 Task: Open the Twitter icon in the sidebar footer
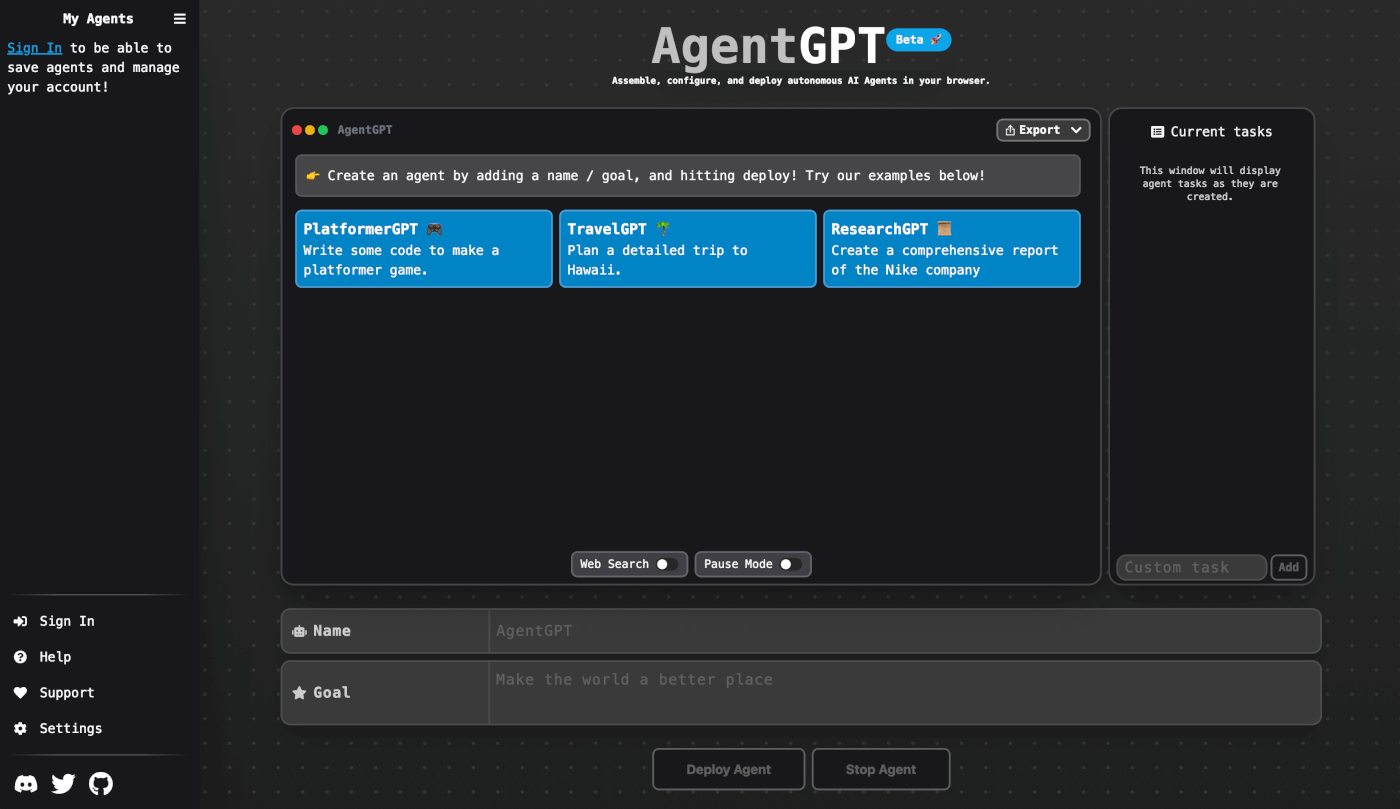(62, 784)
